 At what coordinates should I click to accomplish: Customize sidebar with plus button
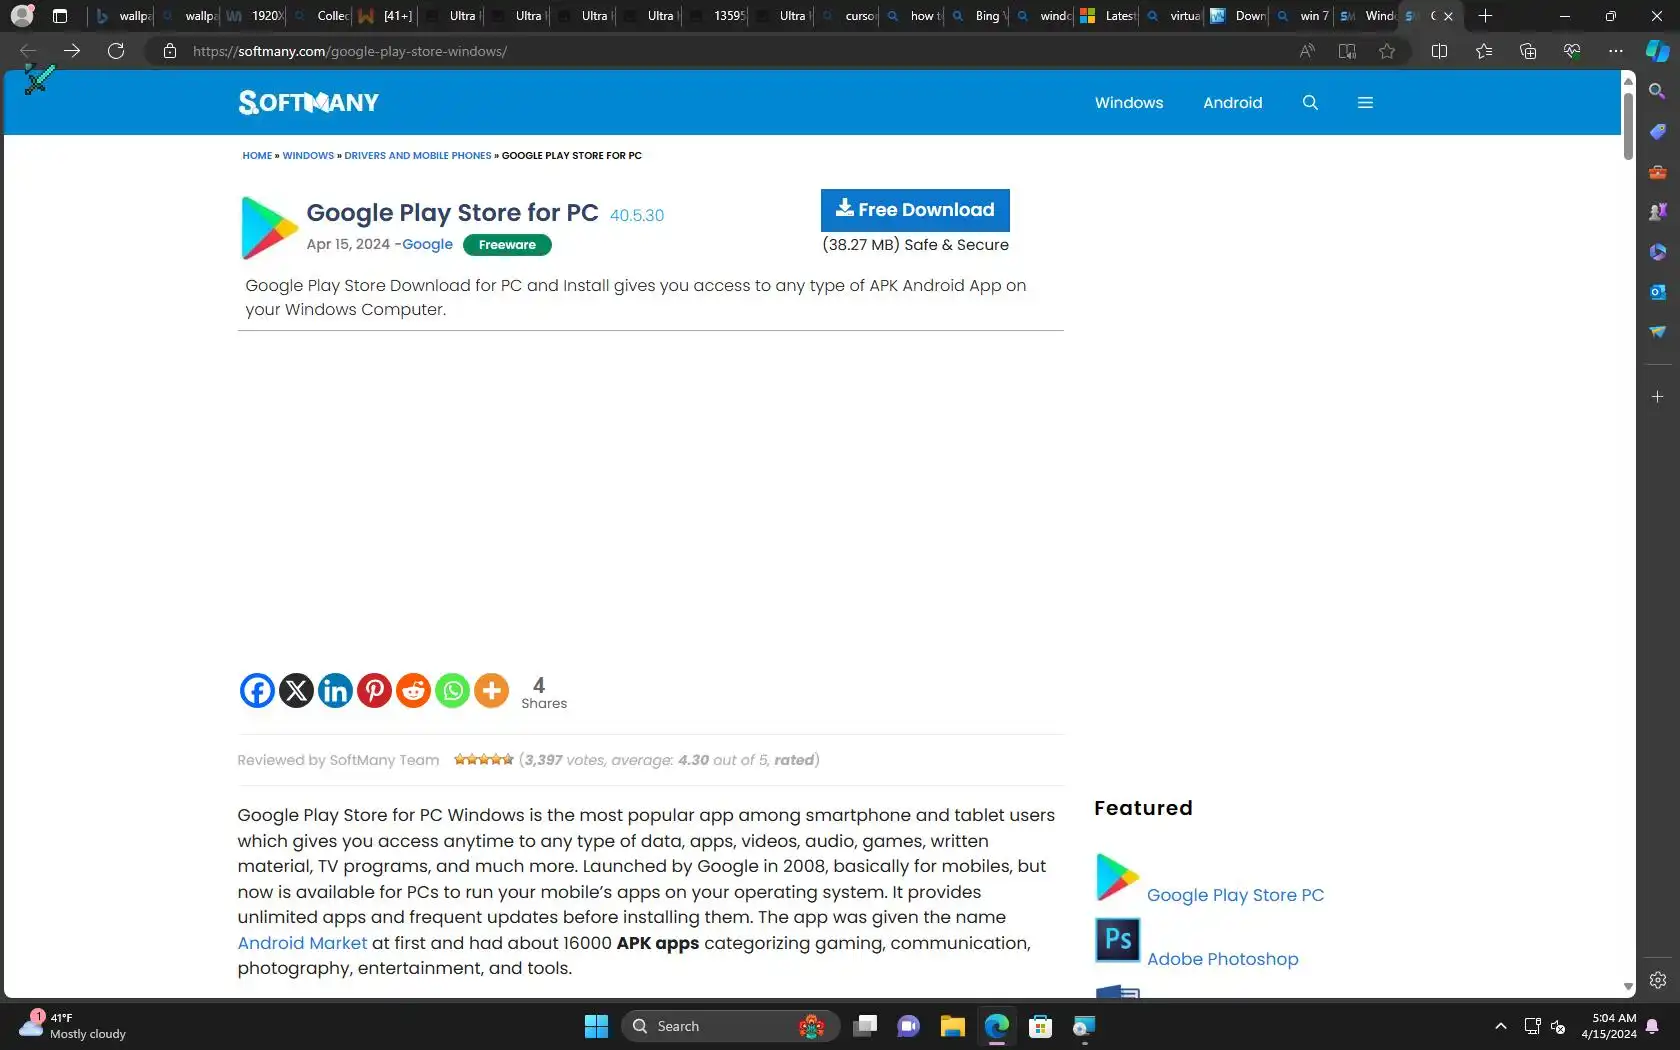[x=1657, y=397]
